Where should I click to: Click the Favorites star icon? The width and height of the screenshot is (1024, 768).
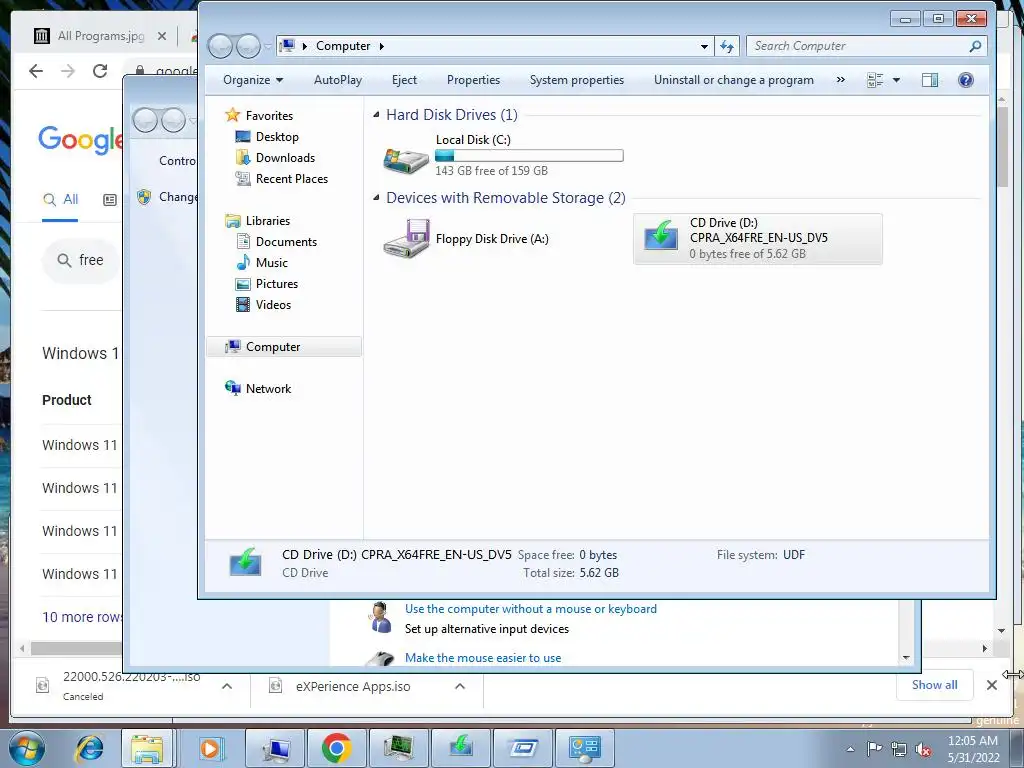coord(232,115)
